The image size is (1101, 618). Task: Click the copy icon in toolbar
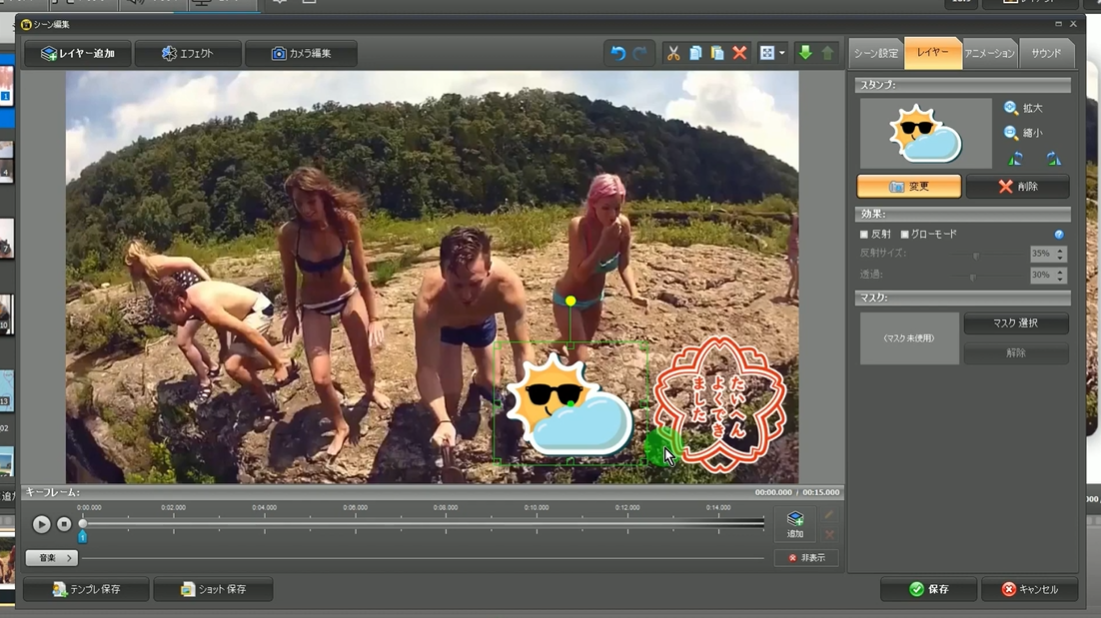pos(695,53)
